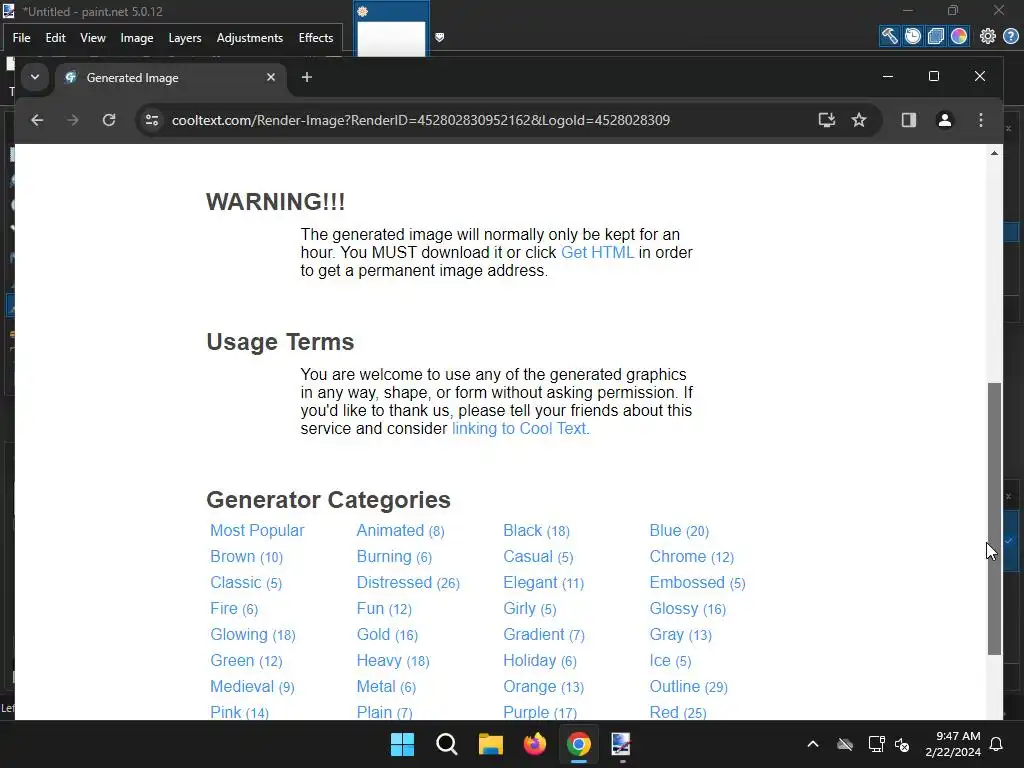The image size is (1024, 768).
Task: Click the scrollbar up arrow
Action: (994, 153)
